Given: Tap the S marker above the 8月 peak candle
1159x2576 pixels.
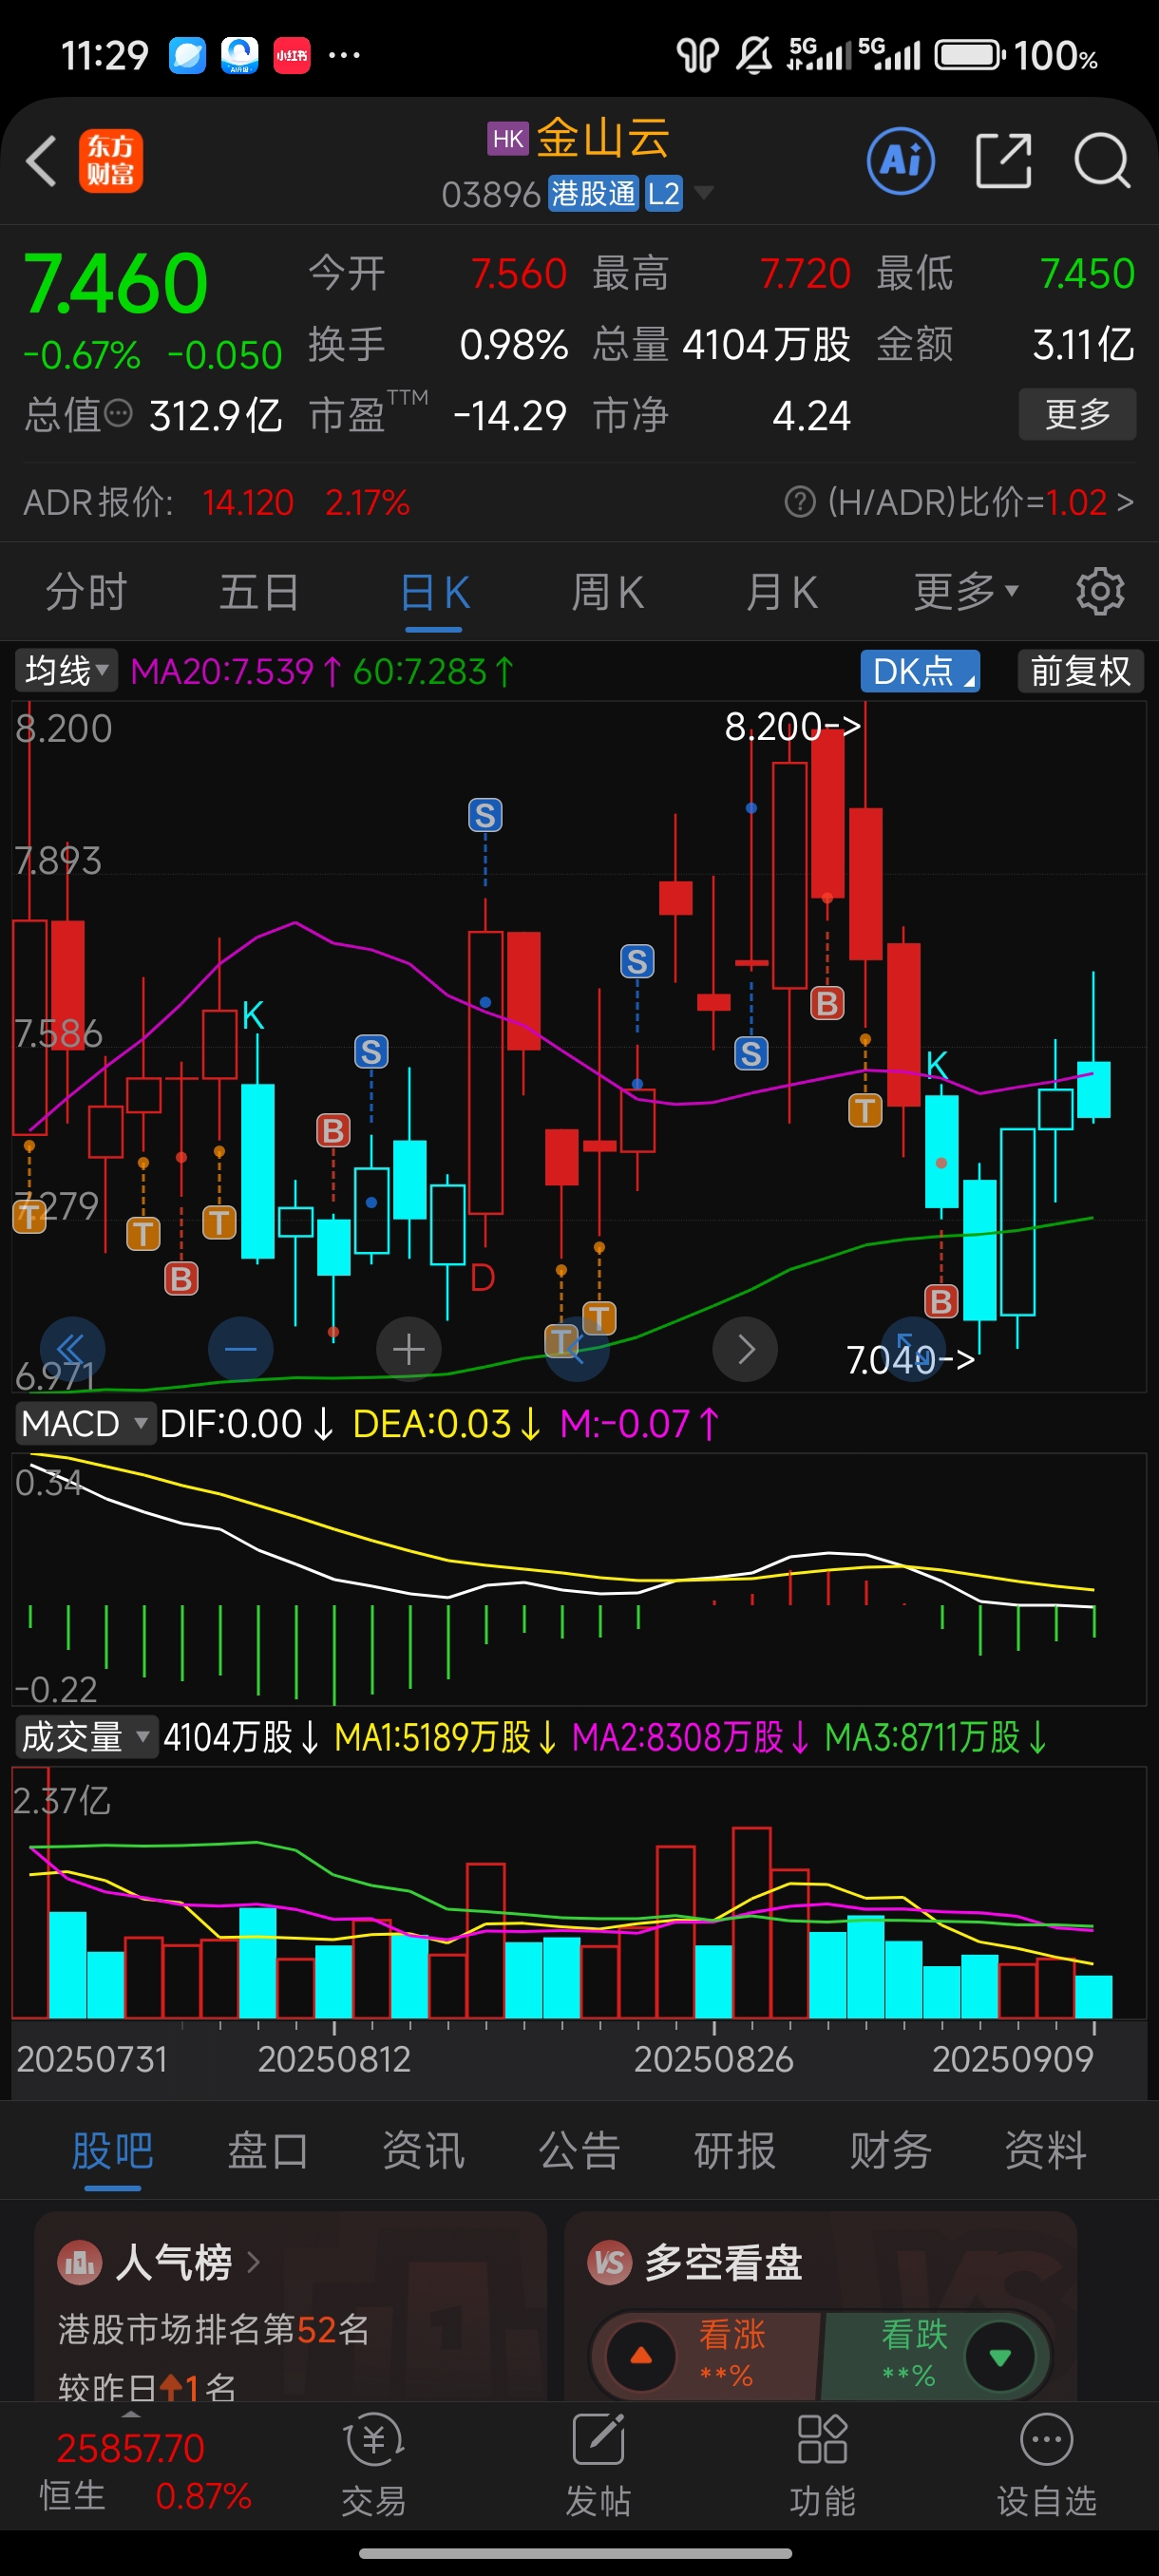Looking at the screenshot, I should (485, 816).
